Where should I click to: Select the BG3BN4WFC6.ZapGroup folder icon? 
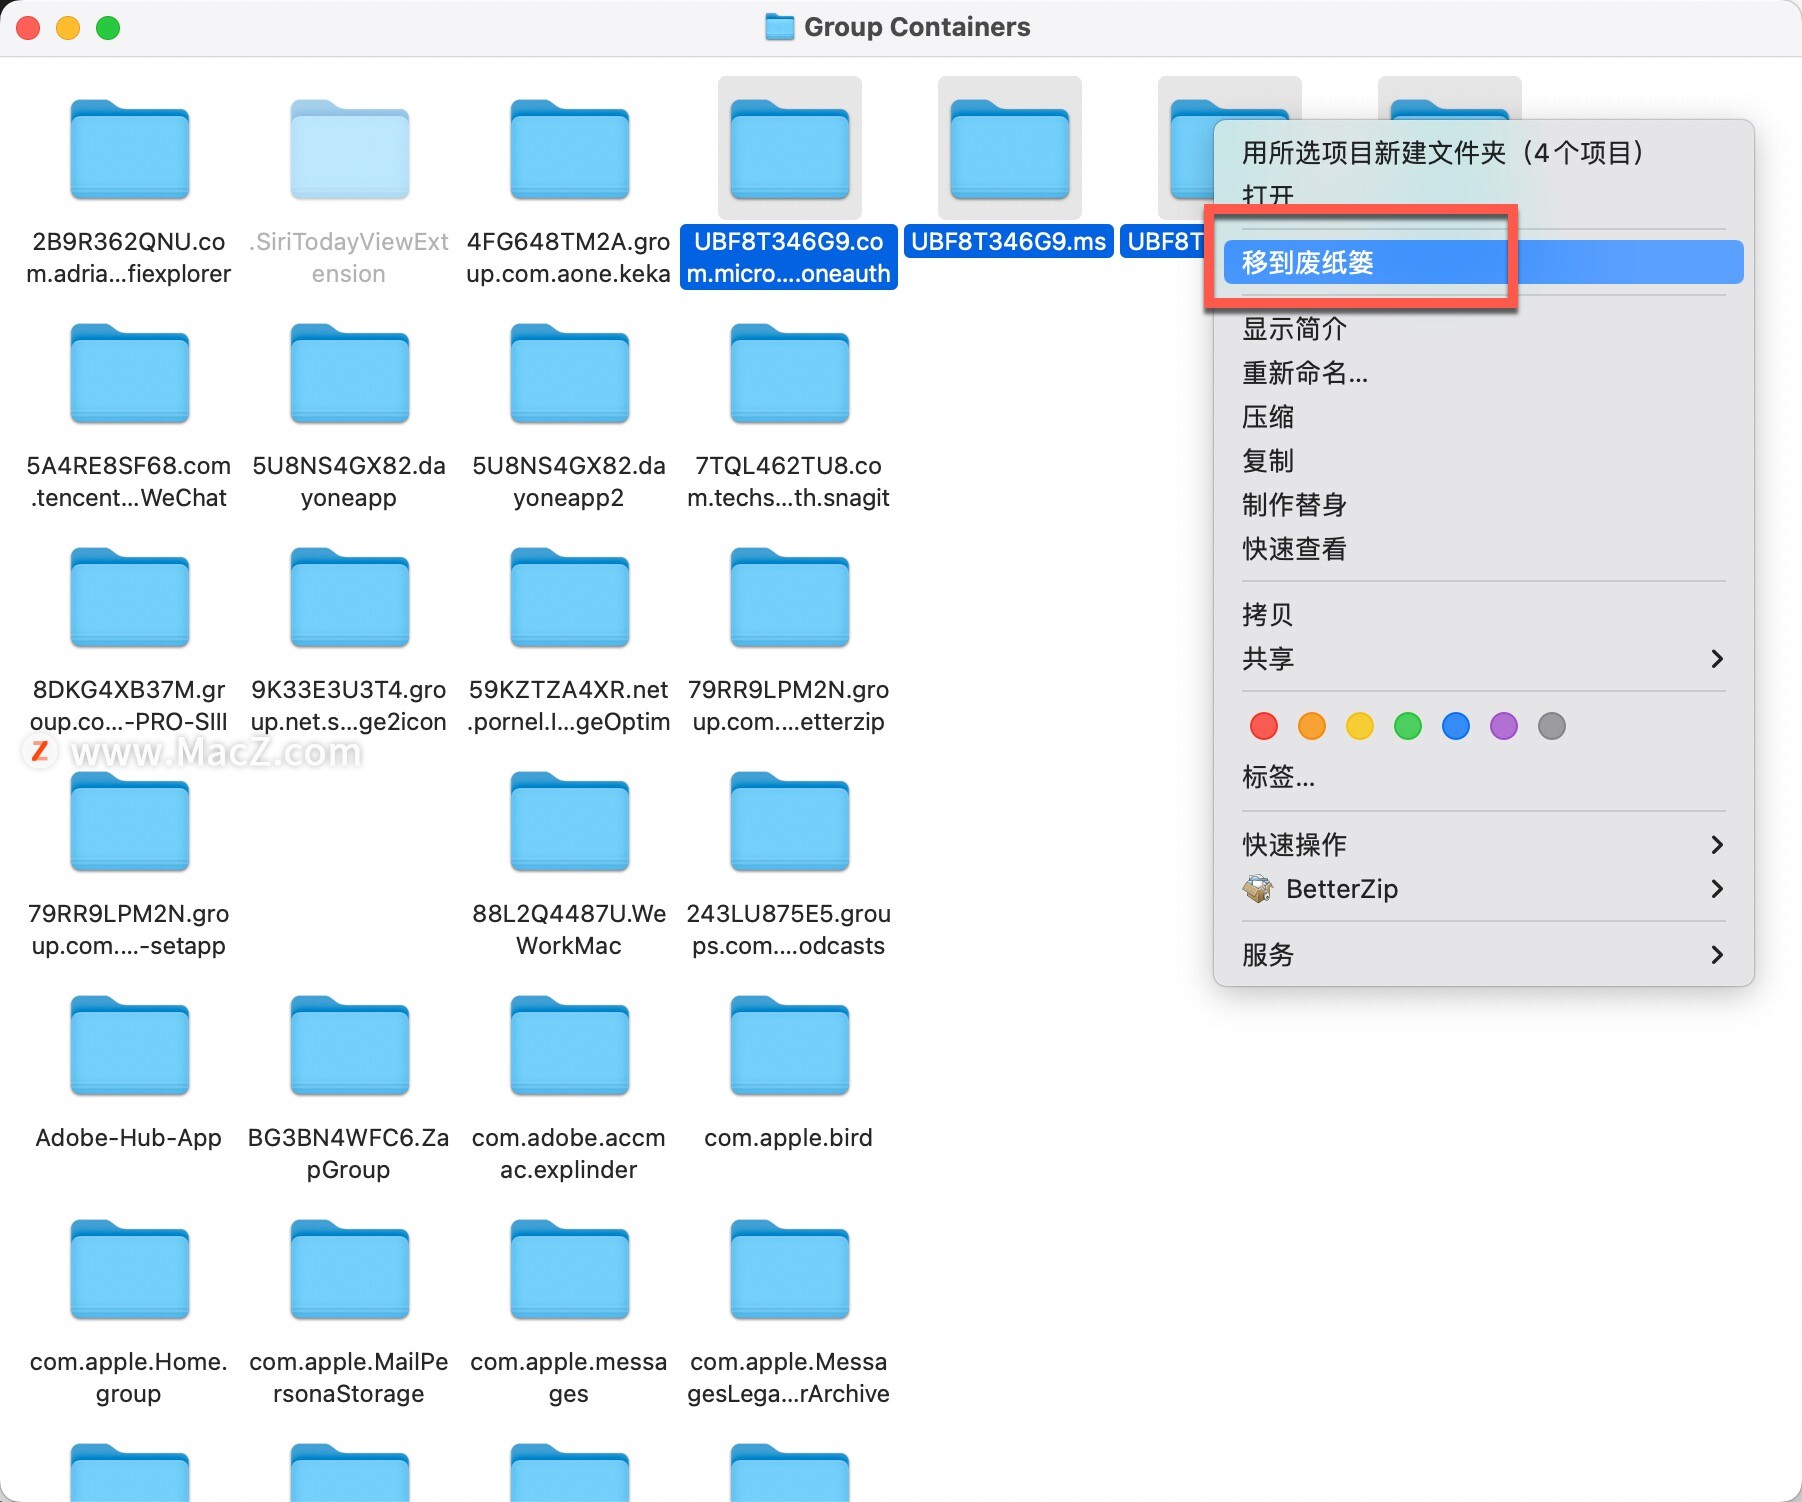[x=350, y=1045]
